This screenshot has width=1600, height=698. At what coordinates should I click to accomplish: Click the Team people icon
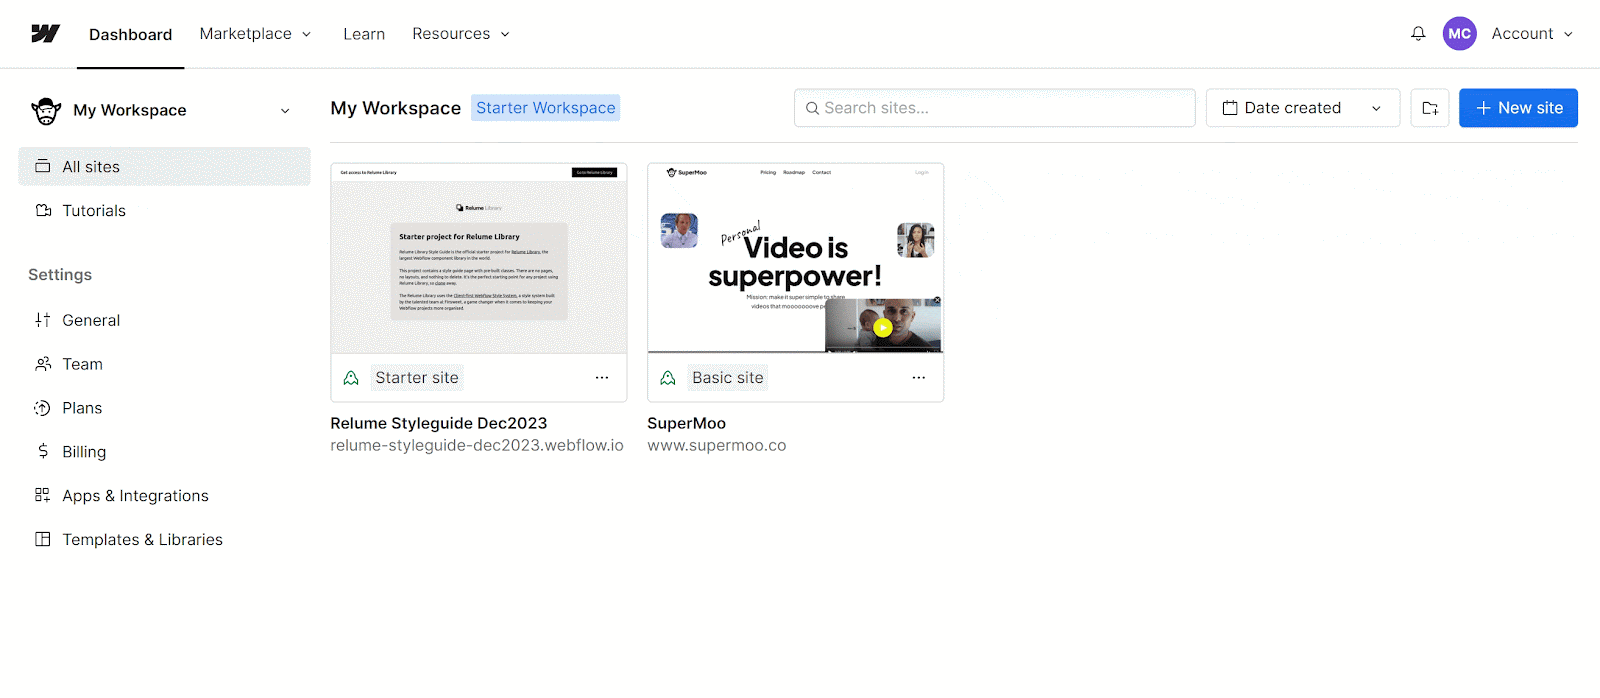click(43, 364)
